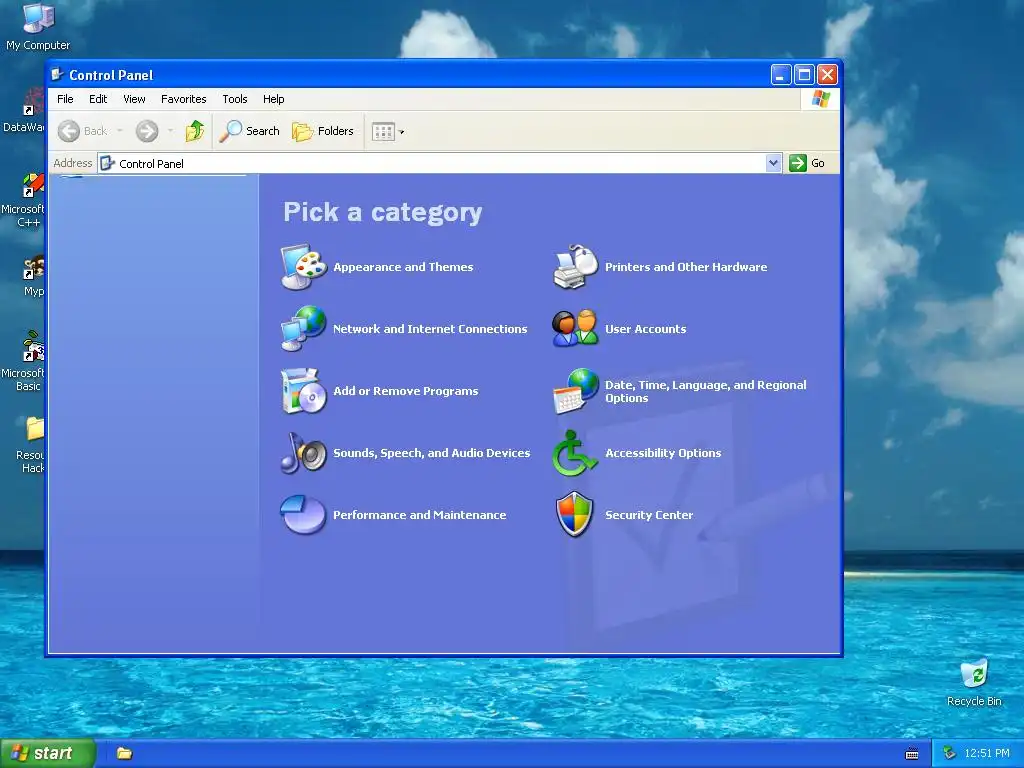
Task: Select the My Computer desktop icon
Action: click(38, 27)
